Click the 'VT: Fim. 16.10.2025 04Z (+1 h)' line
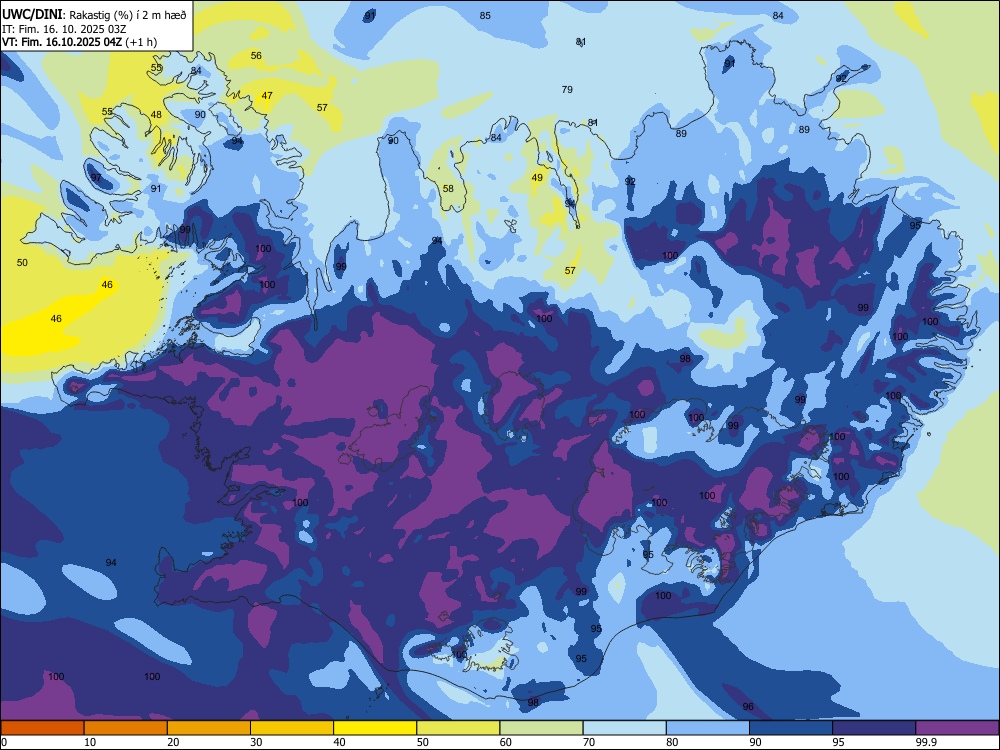The height and width of the screenshot is (750, 1000). click(x=80, y=42)
